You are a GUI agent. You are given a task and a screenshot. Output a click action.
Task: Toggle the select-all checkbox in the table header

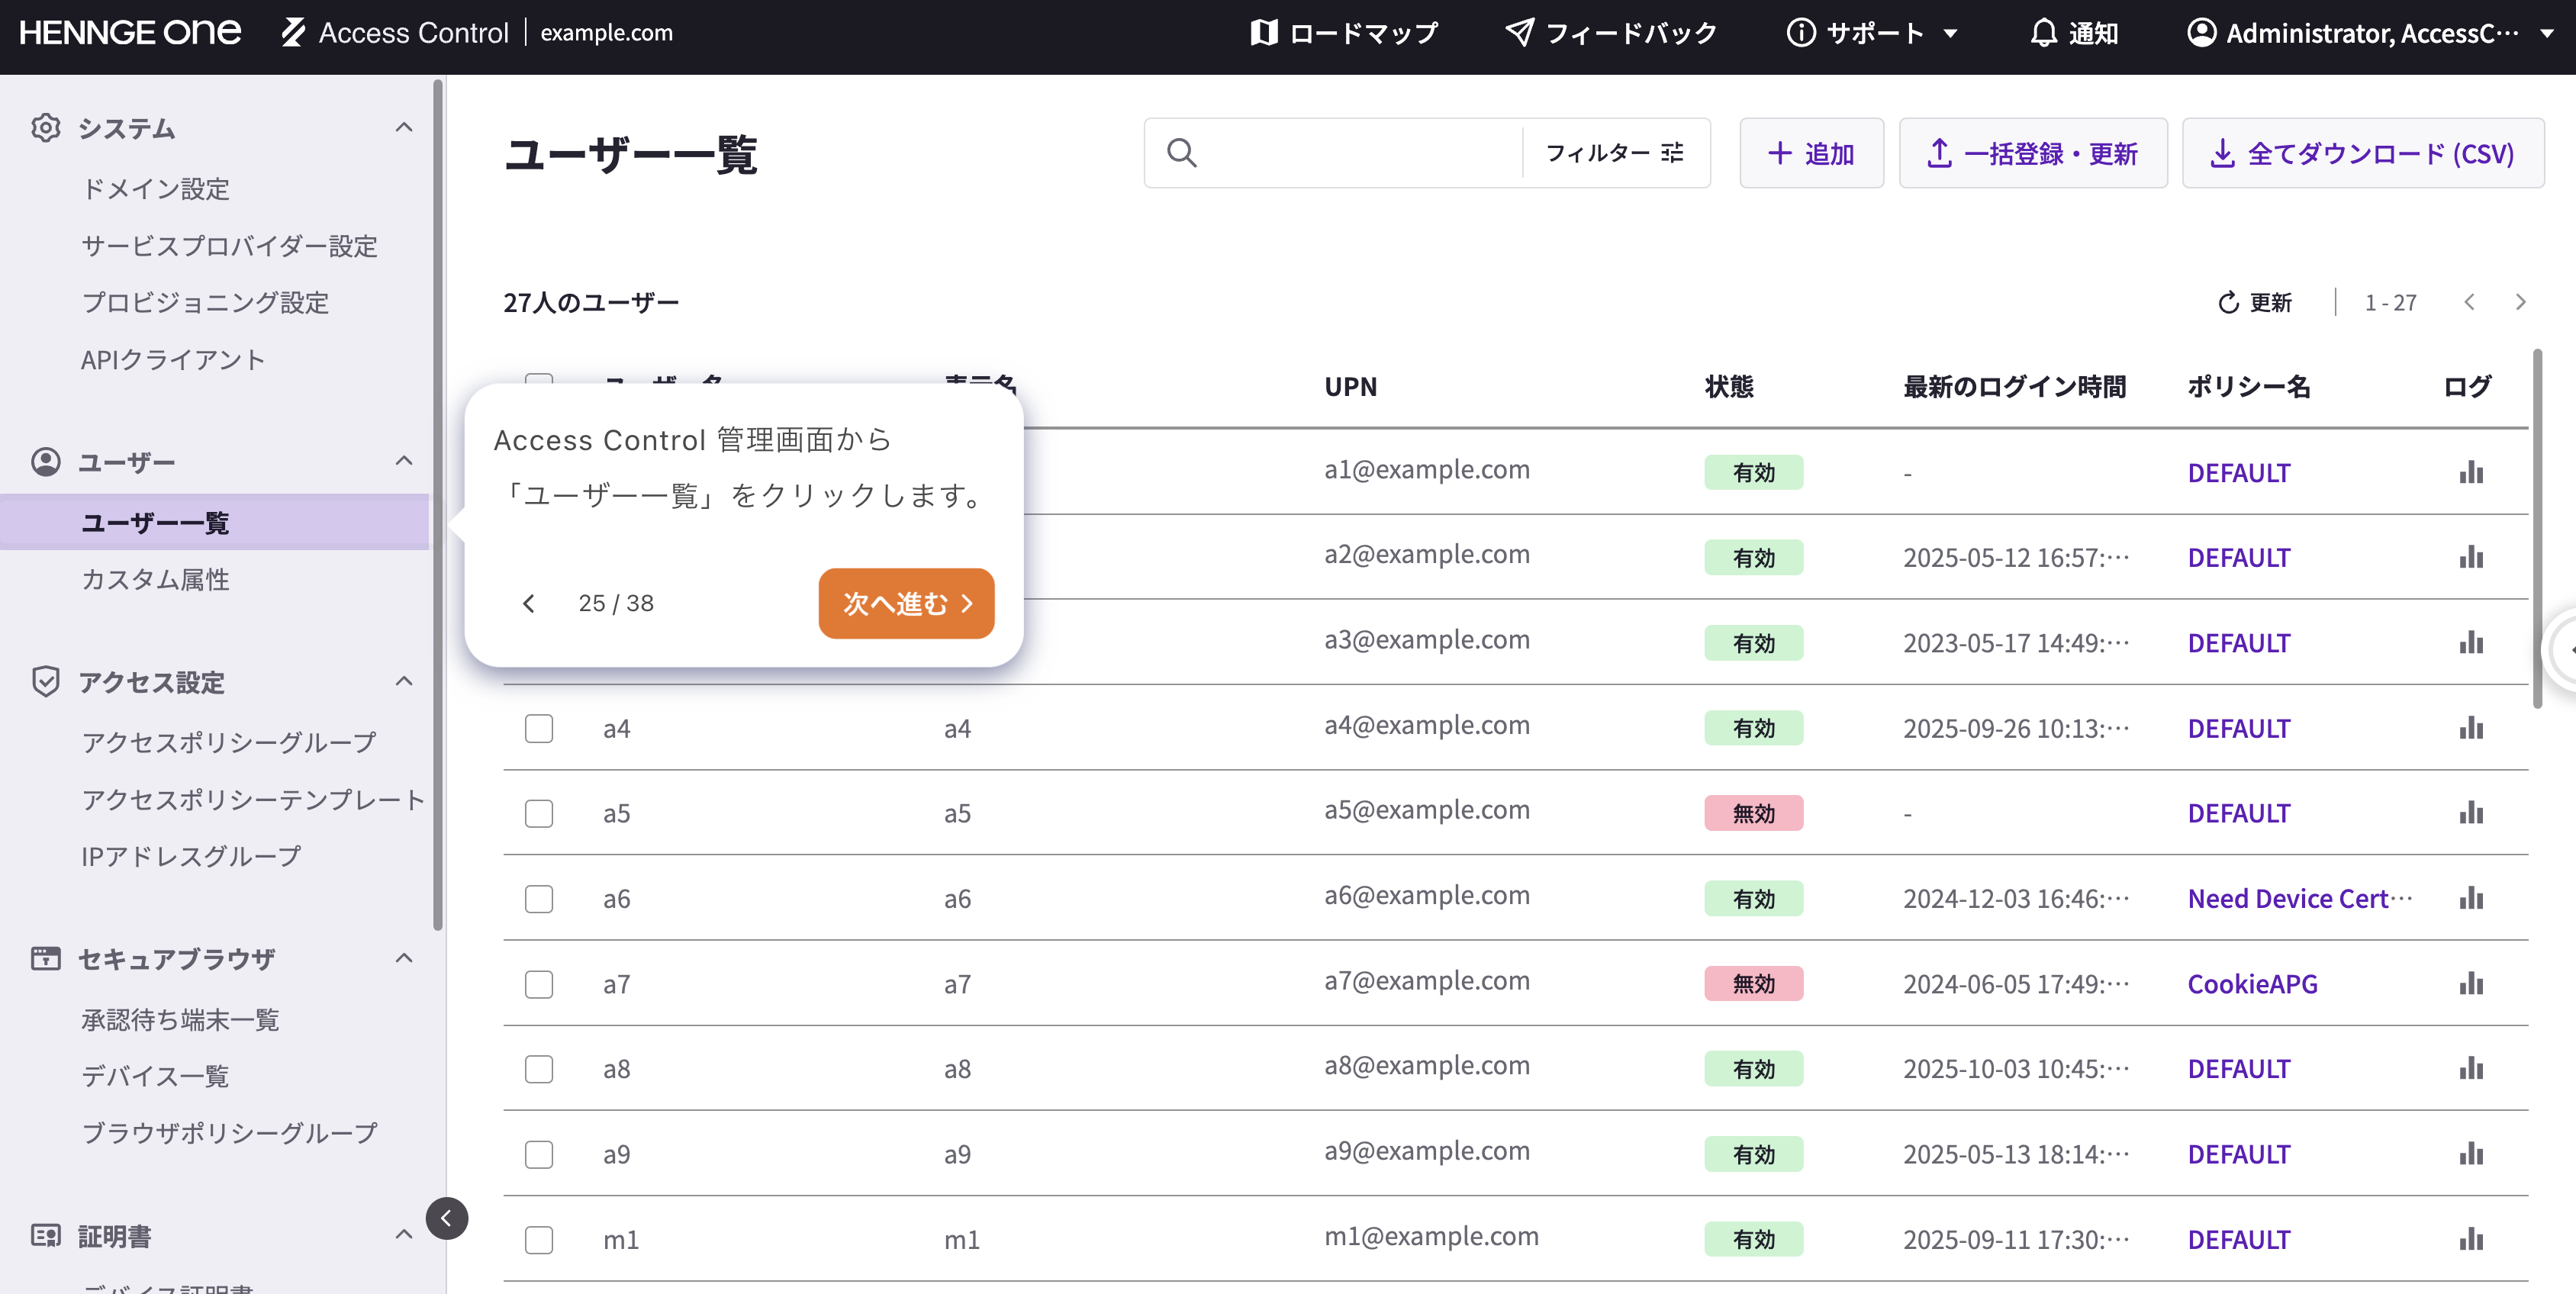539,384
